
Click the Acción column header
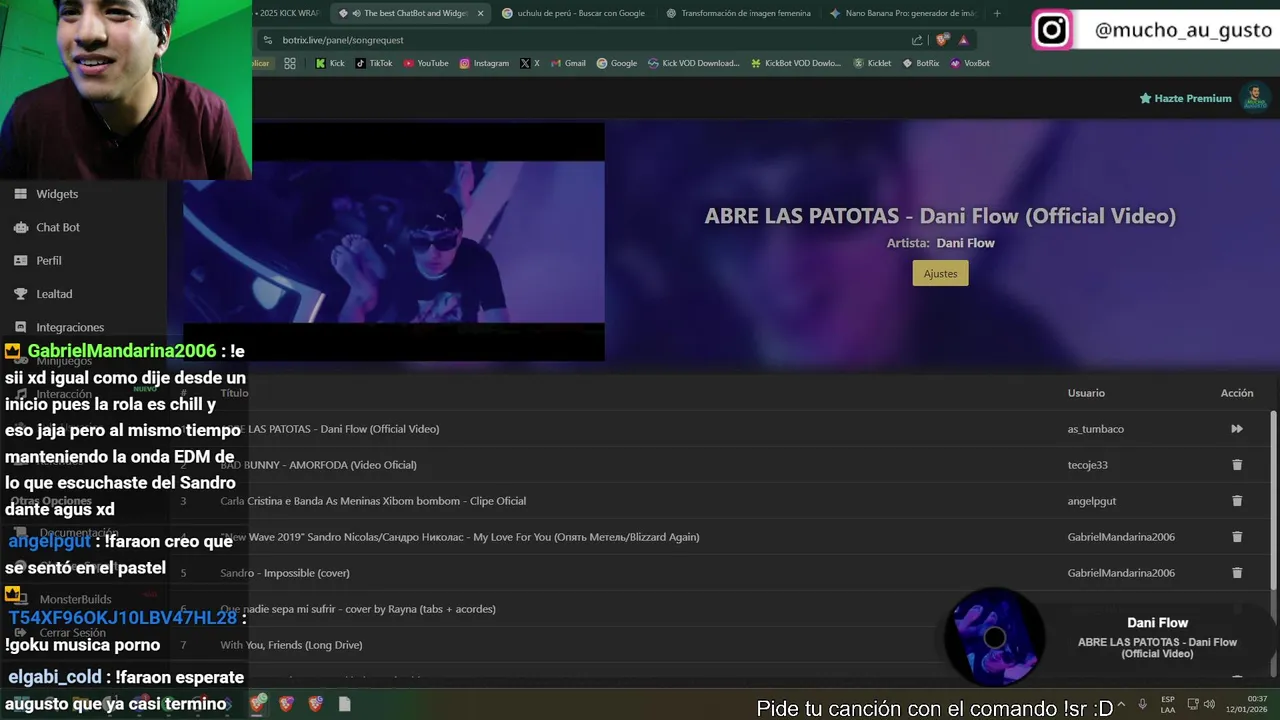(x=1237, y=393)
